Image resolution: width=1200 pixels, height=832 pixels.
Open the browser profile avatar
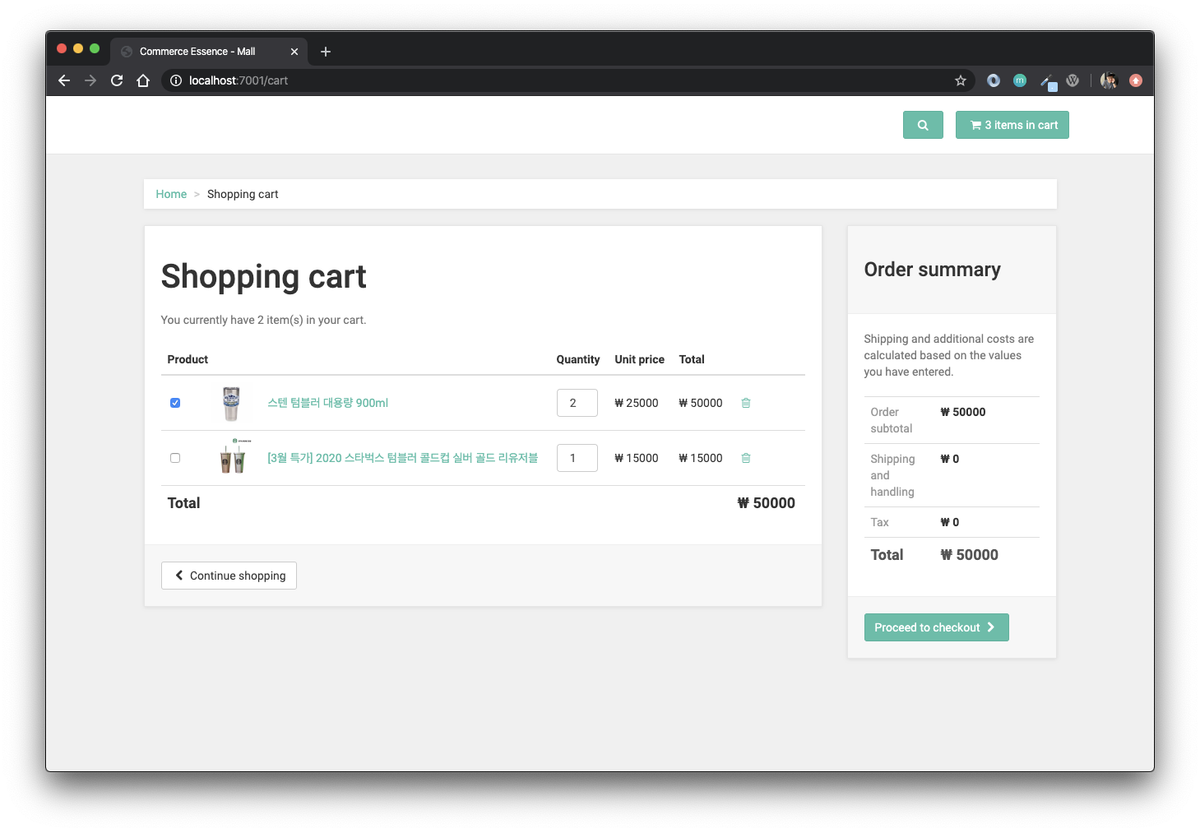[x=1108, y=80]
